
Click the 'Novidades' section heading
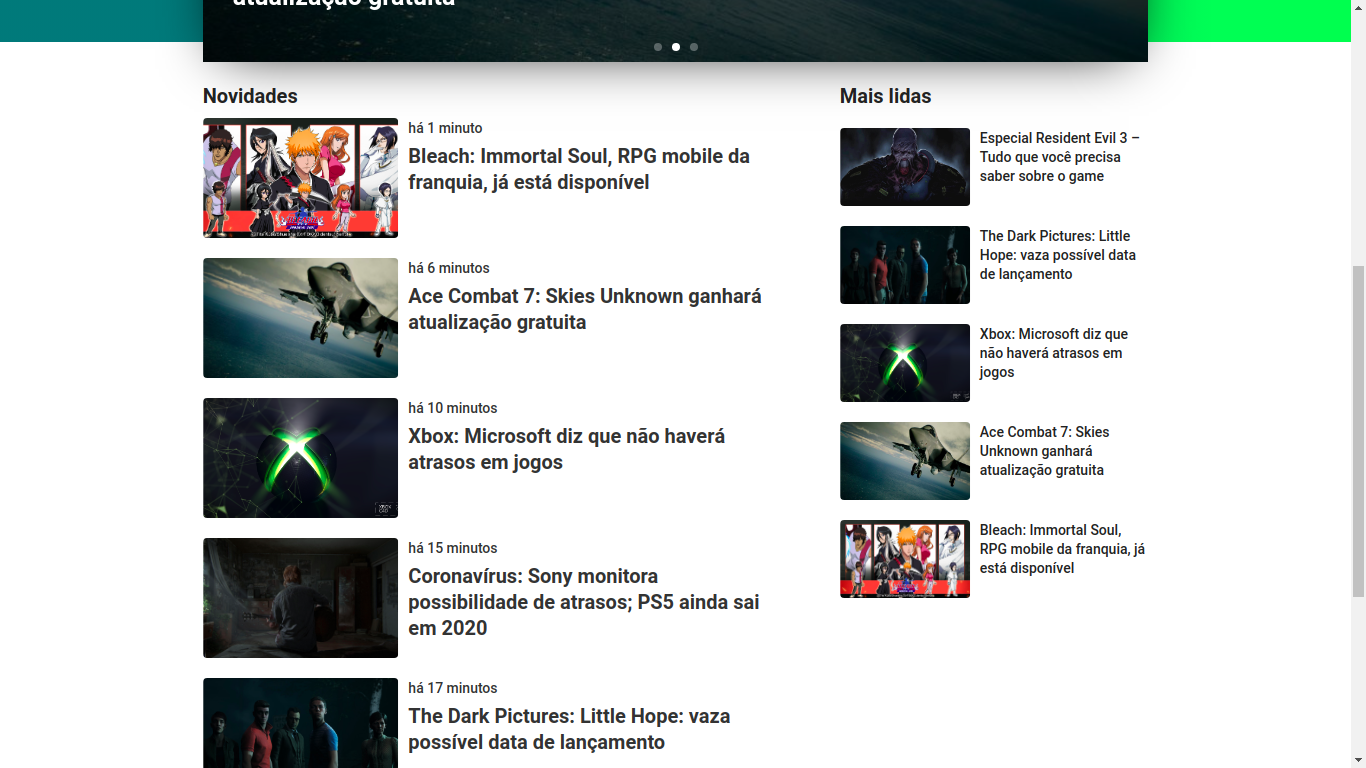pyautogui.click(x=250, y=96)
